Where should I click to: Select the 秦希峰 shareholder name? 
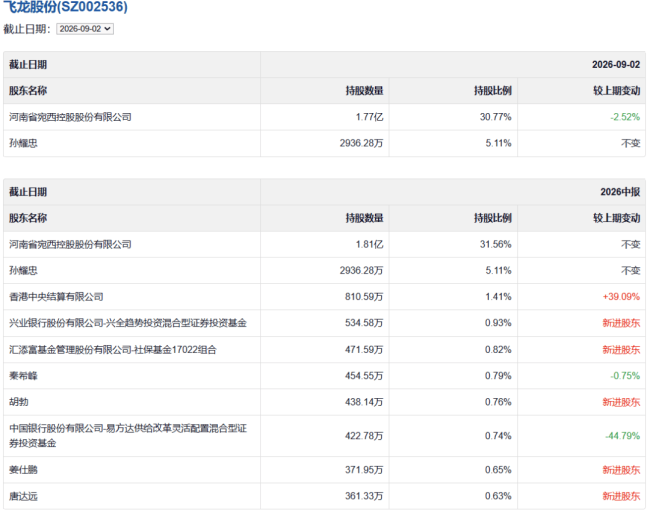coord(23,376)
